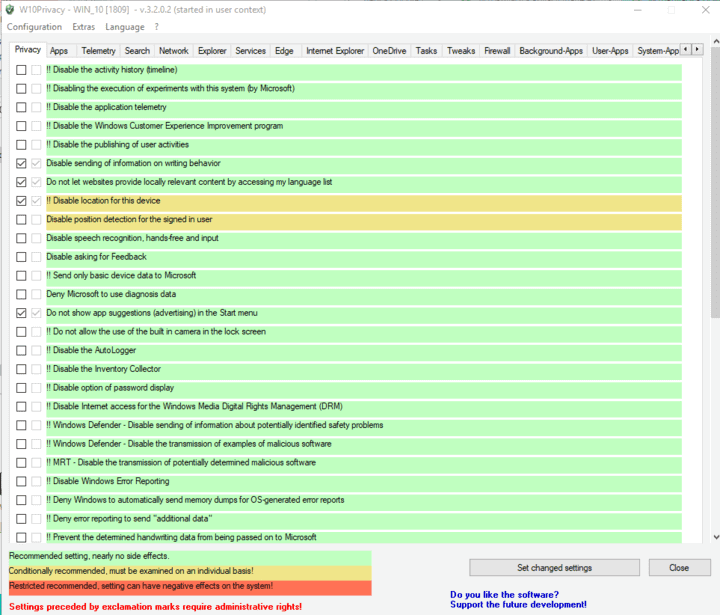Switch to the Edge tab
The width and height of the screenshot is (720, 615).
click(x=284, y=51)
